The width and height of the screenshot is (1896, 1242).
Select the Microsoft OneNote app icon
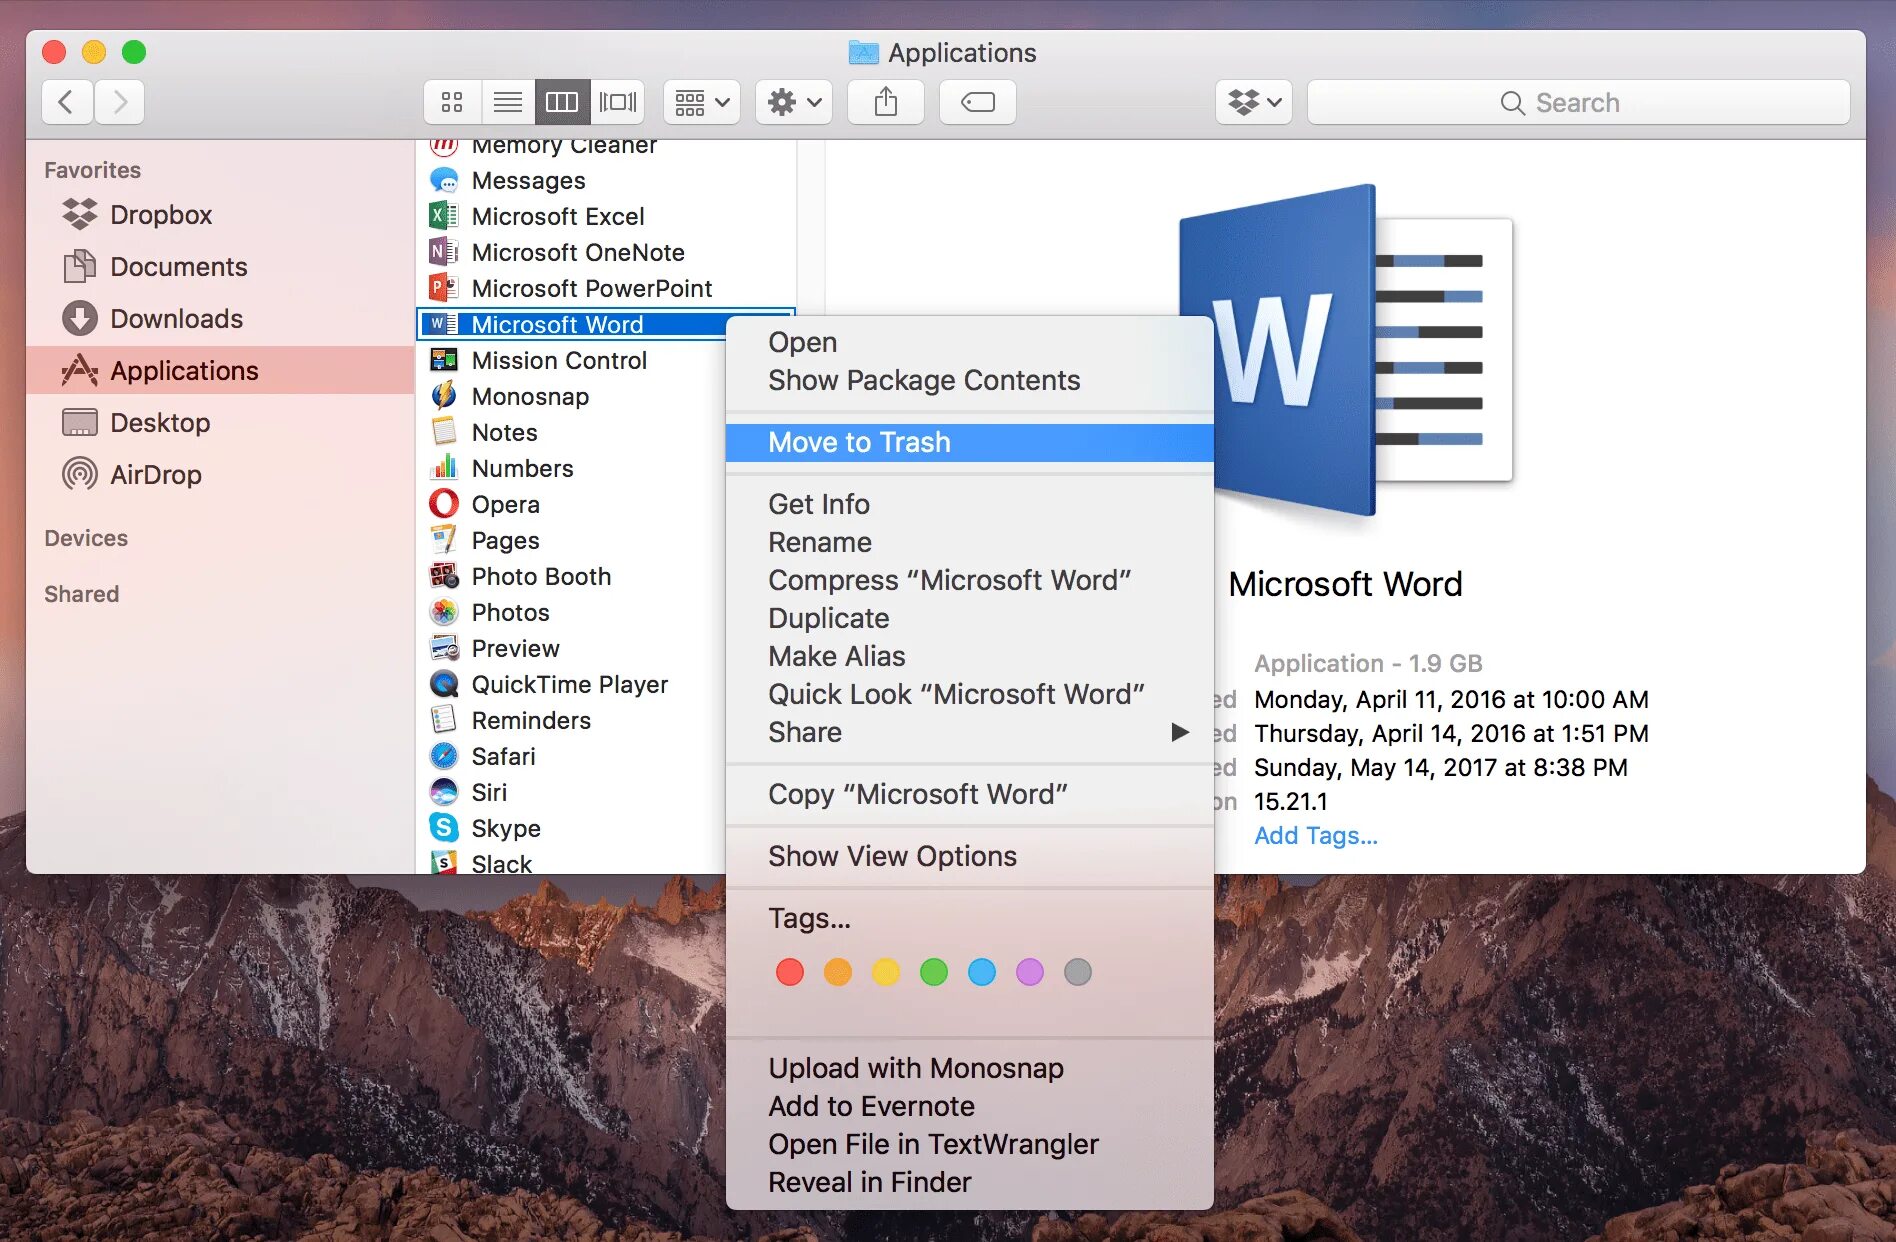[x=444, y=253]
